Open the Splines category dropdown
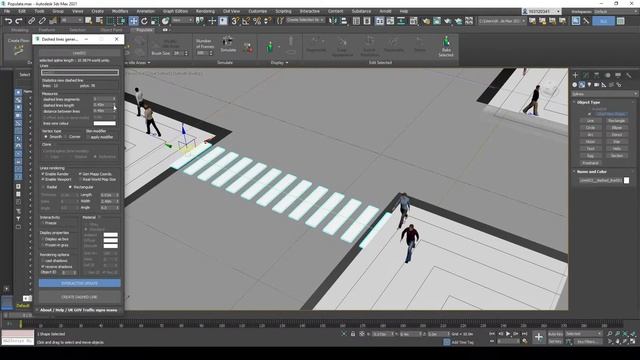 point(604,94)
